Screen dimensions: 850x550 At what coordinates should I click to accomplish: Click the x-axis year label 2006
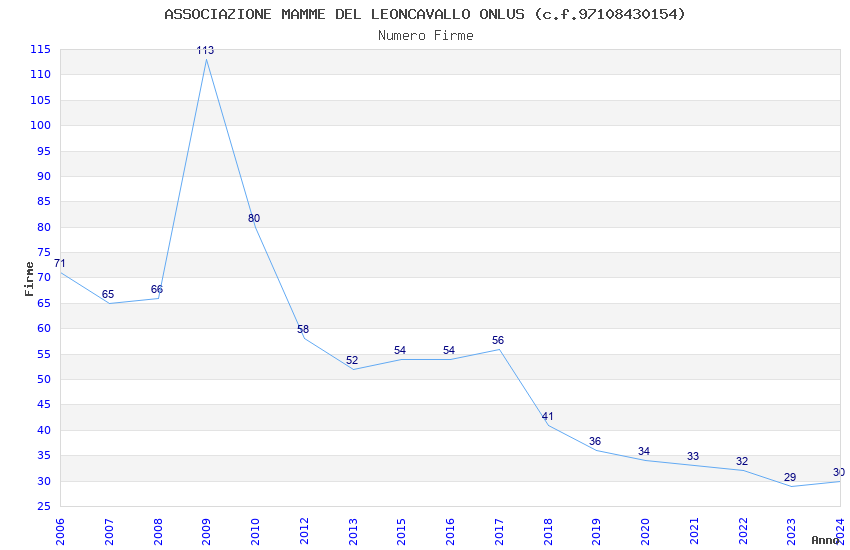[60, 532]
